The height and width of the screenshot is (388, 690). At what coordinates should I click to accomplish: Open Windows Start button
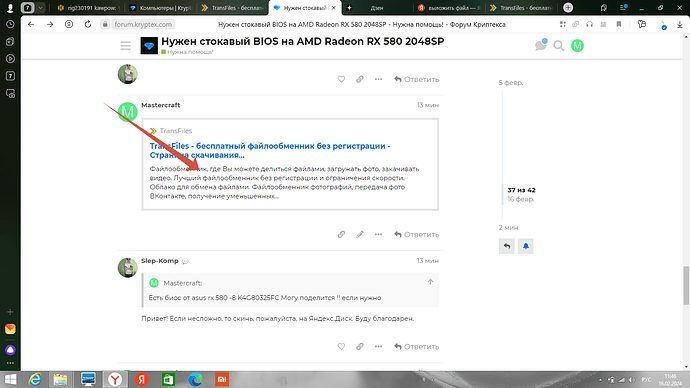point(10,379)
